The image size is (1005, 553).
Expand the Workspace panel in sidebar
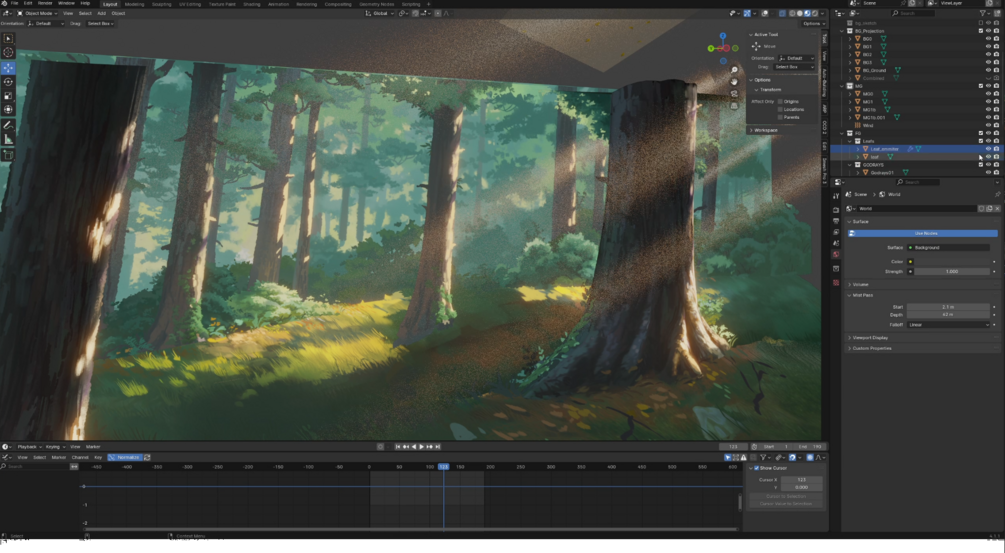tap(764, 130)
